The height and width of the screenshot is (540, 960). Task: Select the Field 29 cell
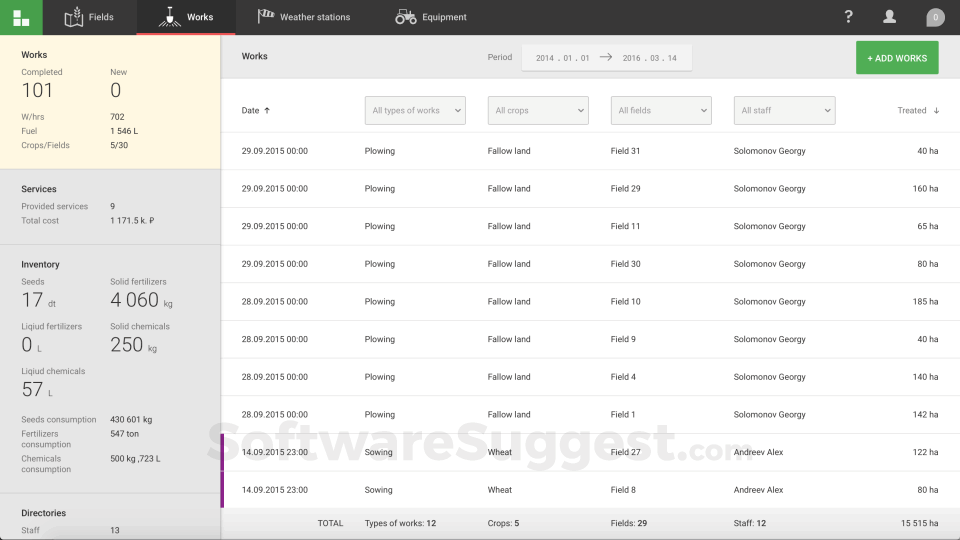pos(625,189)
